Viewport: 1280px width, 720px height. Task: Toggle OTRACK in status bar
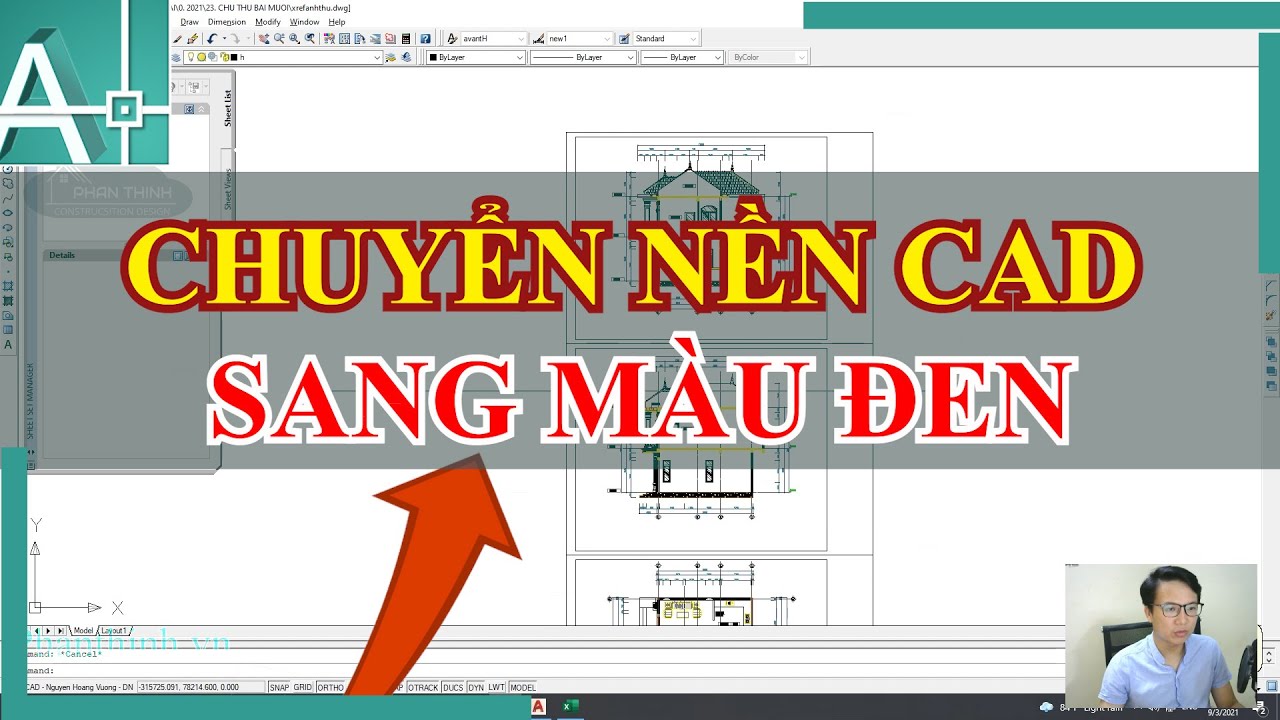coord(423,688)
